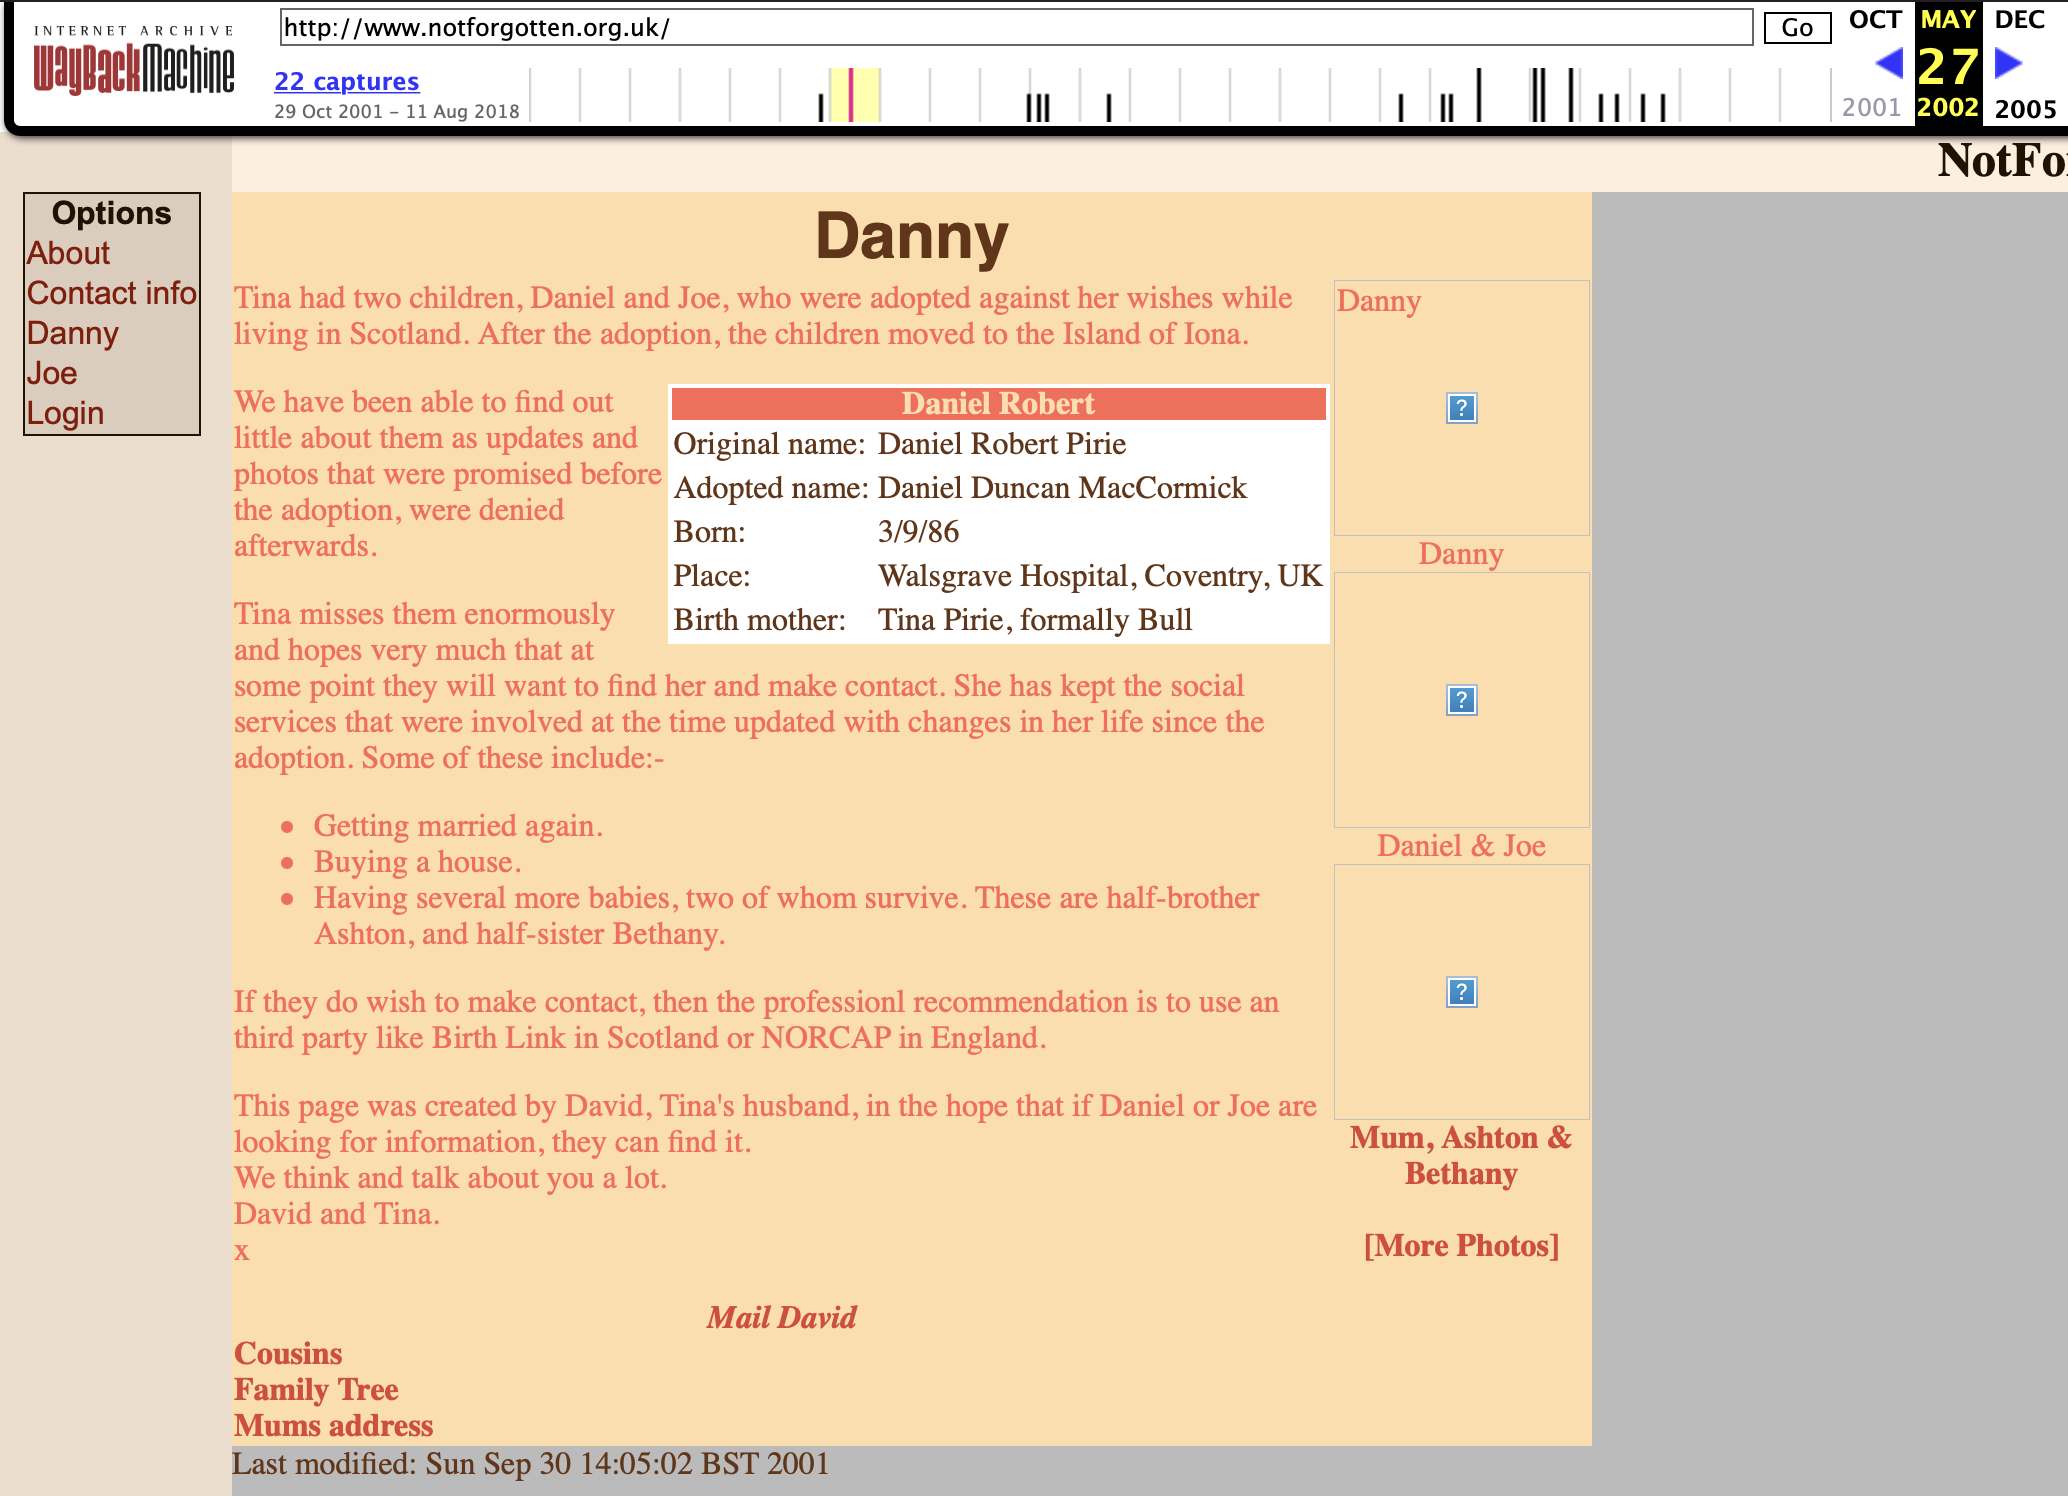
Task: Click the Daniel Robert Pirie original name value
Action: point(1002,443)
